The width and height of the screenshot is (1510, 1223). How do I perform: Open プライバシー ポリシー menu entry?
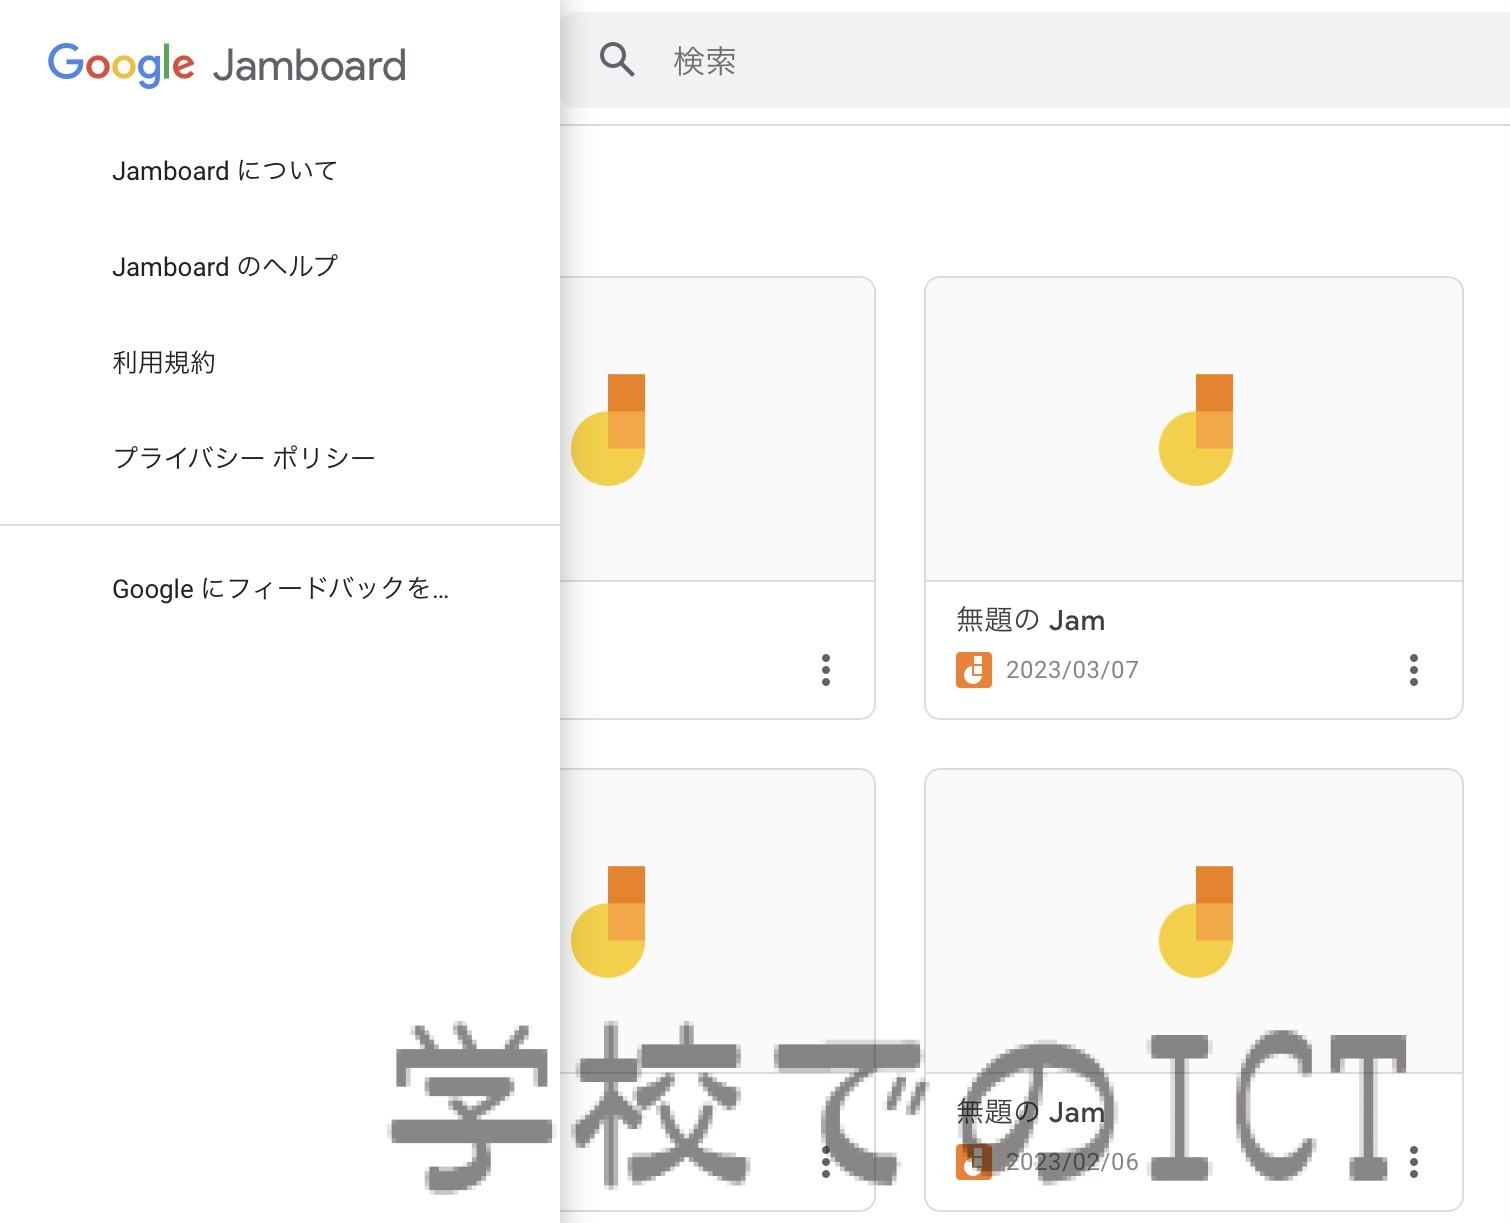(x=244, y=458)
